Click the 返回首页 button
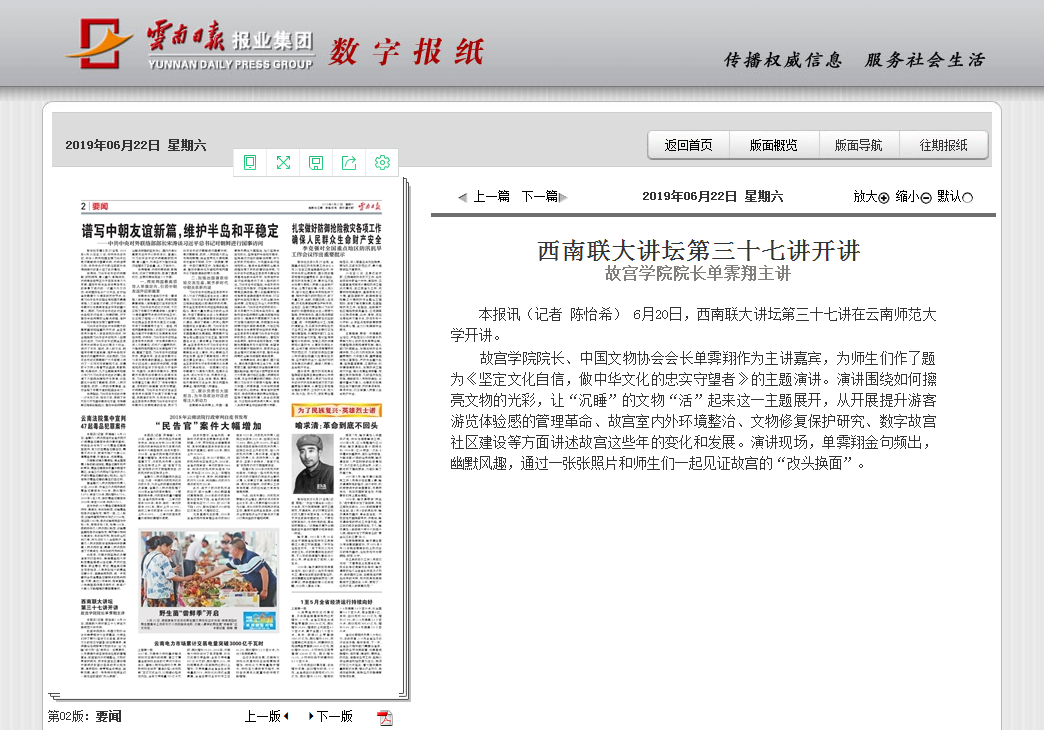Viewport: 1044px width, 730px height. click(689, 145)
